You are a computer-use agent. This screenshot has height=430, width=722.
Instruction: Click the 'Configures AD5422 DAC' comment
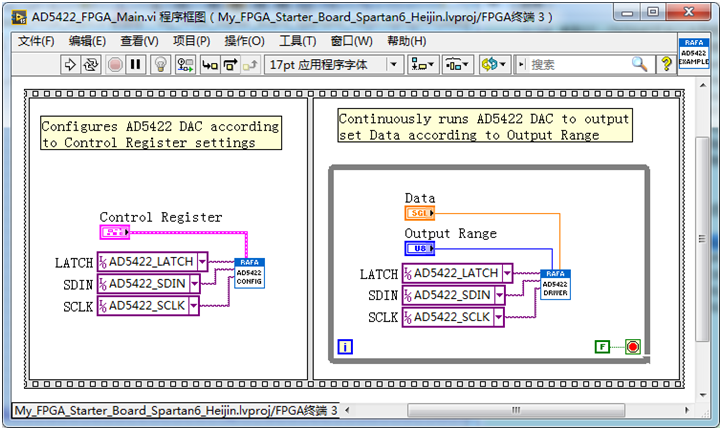click(x=161, y=134)
